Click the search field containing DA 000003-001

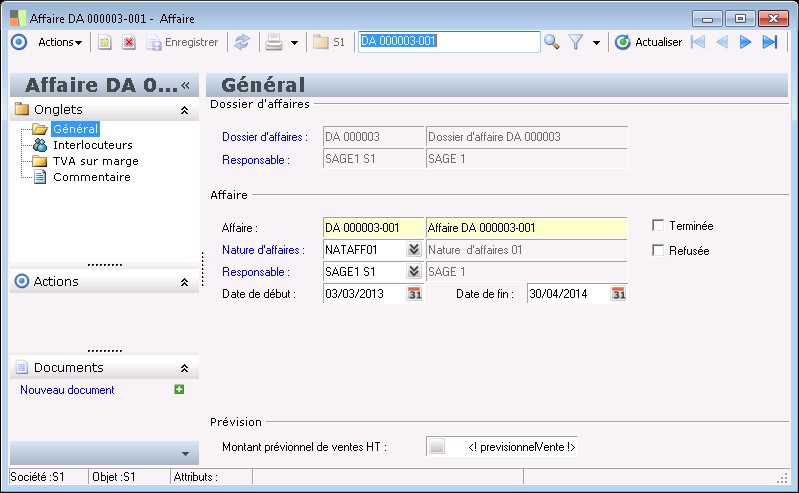449,41
